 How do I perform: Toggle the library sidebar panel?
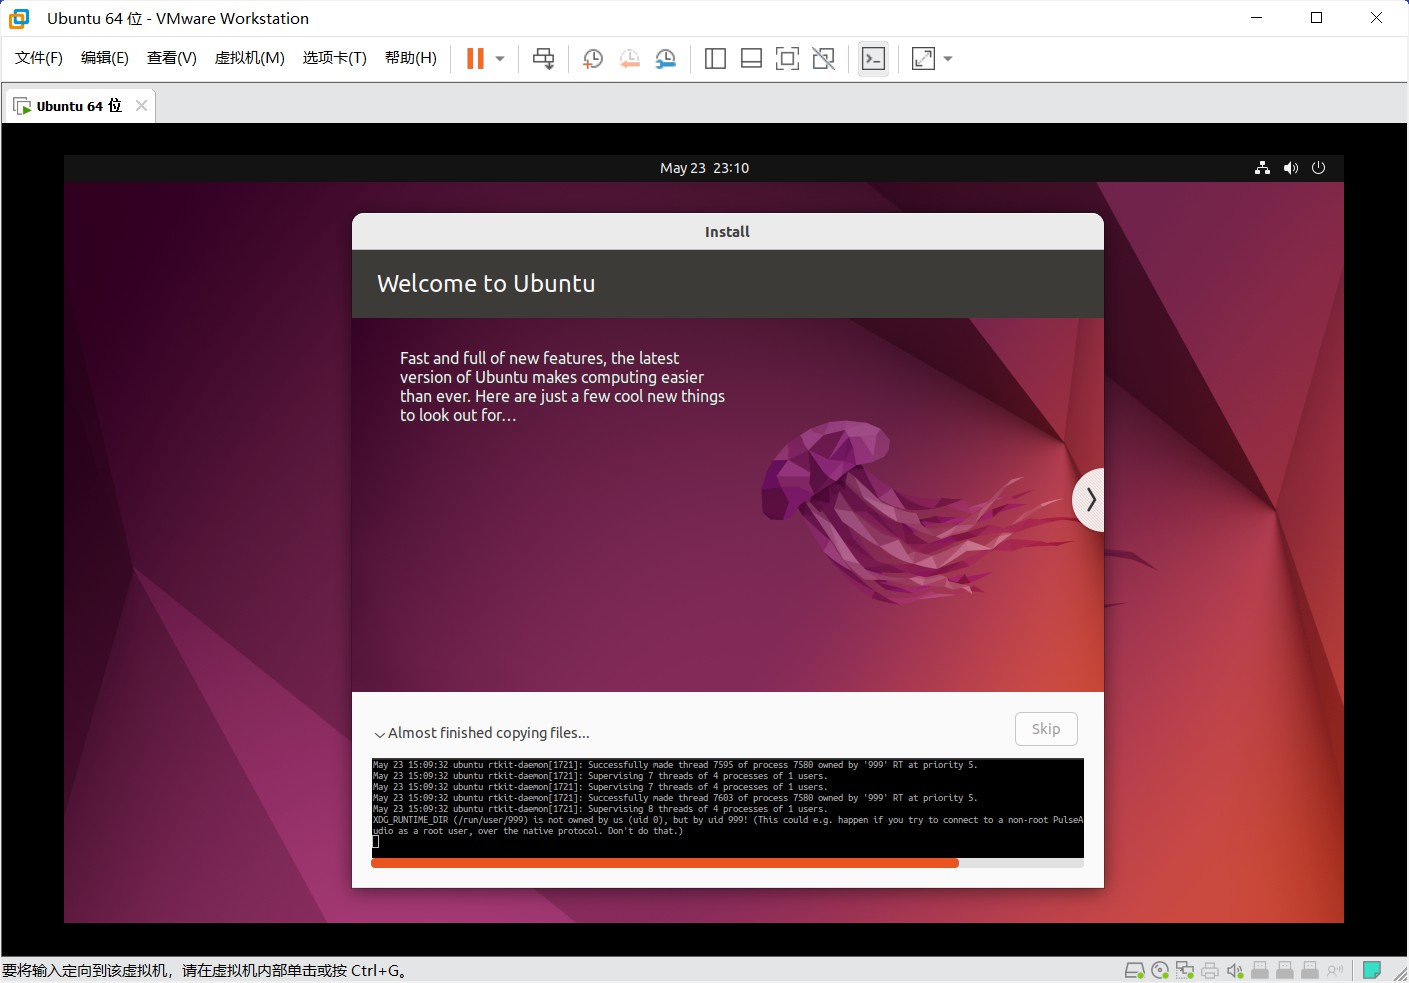715,59
